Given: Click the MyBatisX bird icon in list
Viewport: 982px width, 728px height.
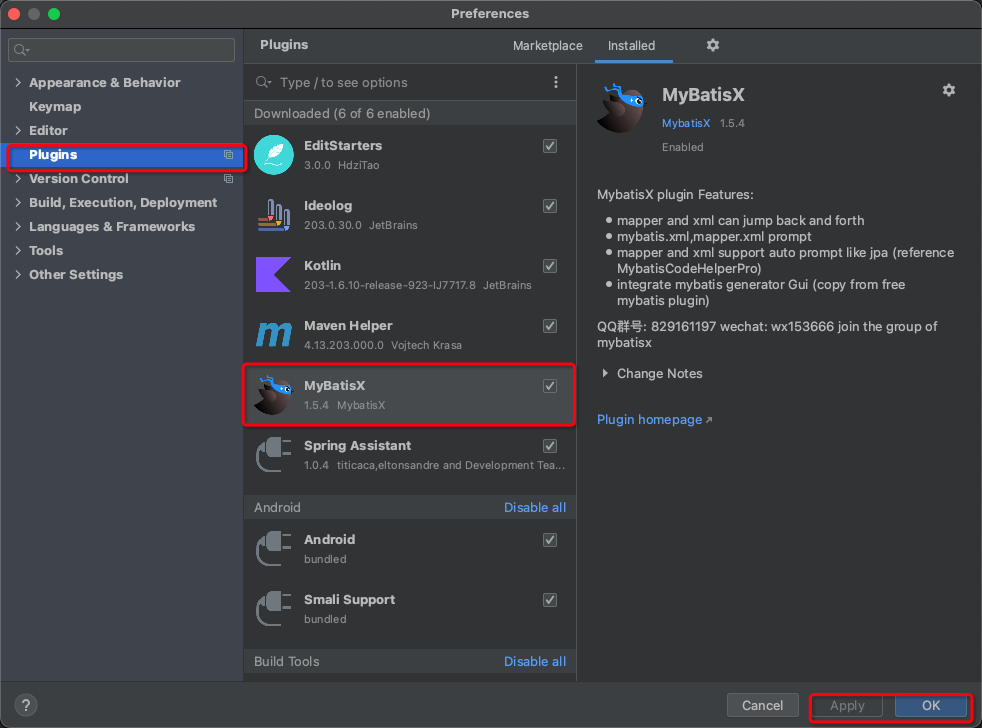Looking at the screenshot, I should pyautogui.click(x=274, y=395).
